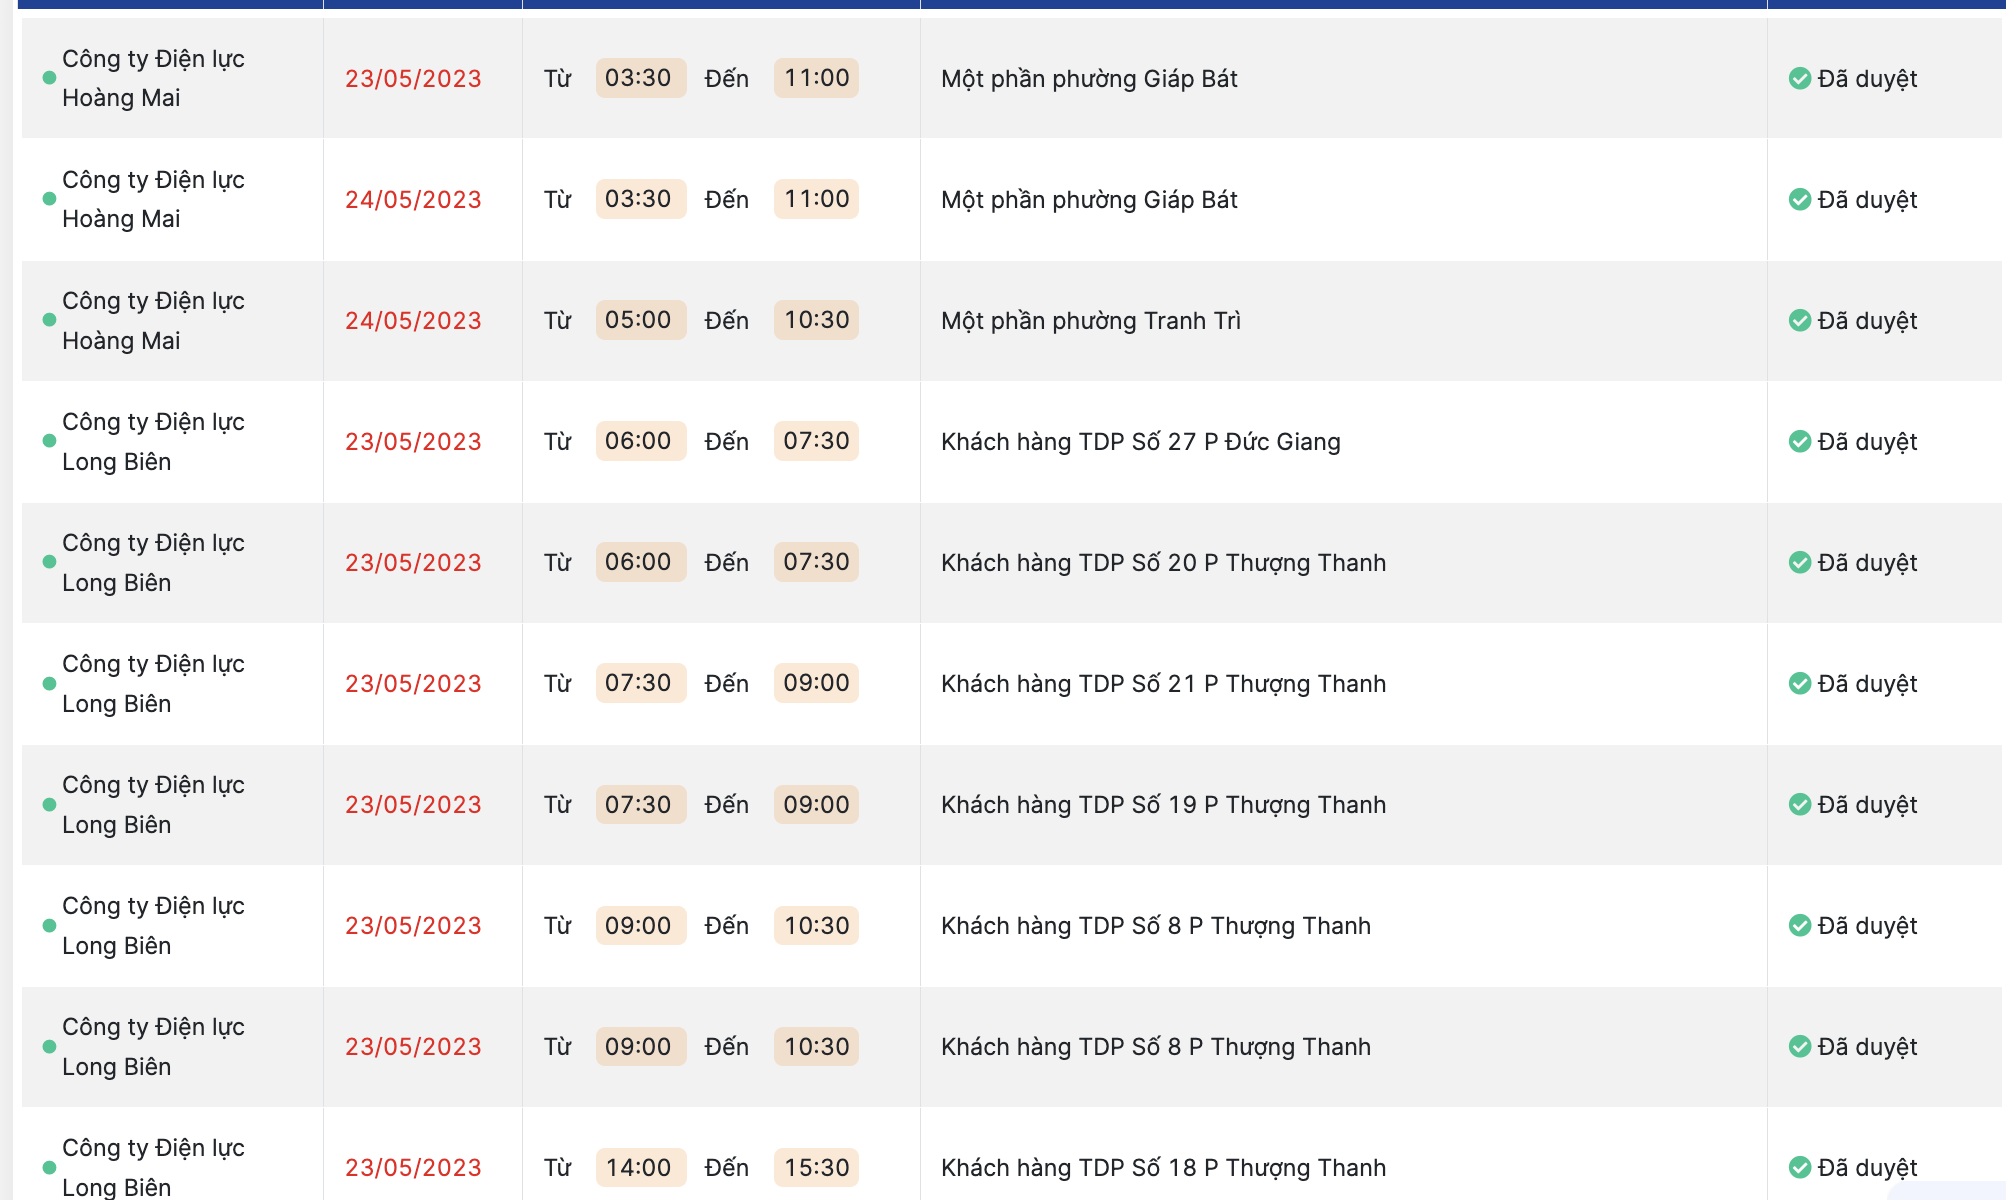Click green status dot in Tranh Trì row
The image size is (2006, 1200).
49,320
